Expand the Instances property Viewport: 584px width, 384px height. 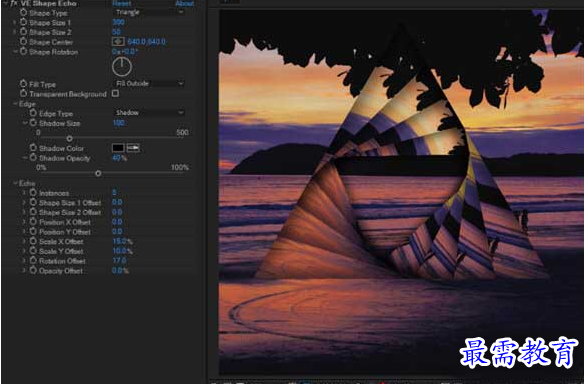click(x=24, y=193)
